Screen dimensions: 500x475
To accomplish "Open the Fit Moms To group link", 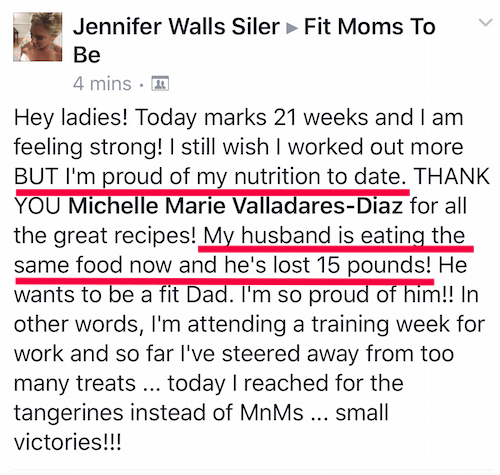I will point(370,26).
